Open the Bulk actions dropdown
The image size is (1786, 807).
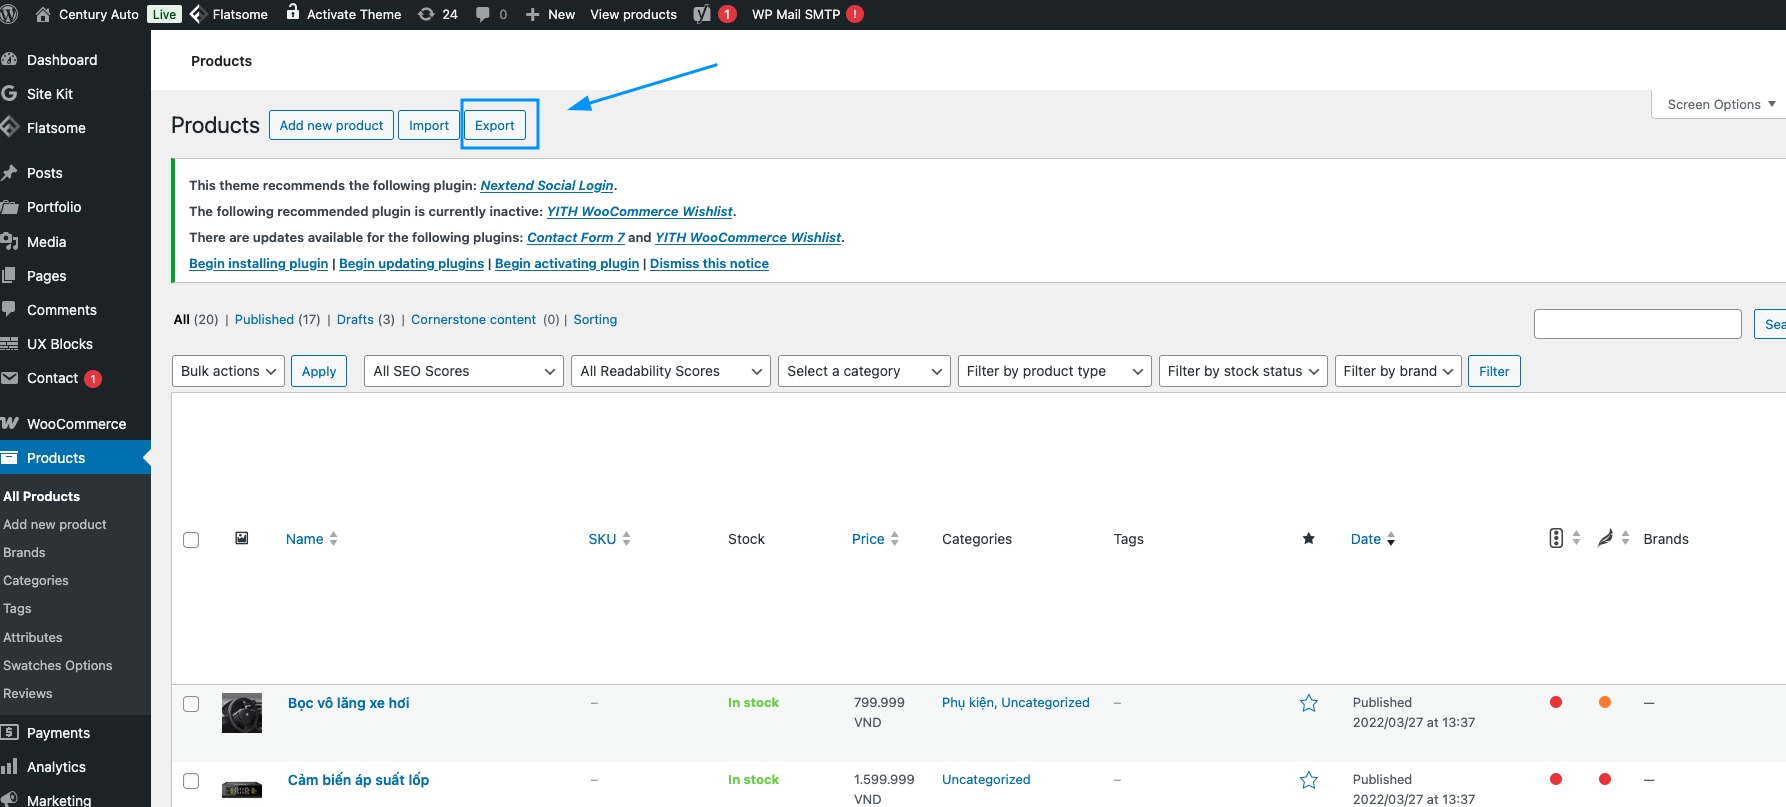pyautogui.click(x=228, y=371)
